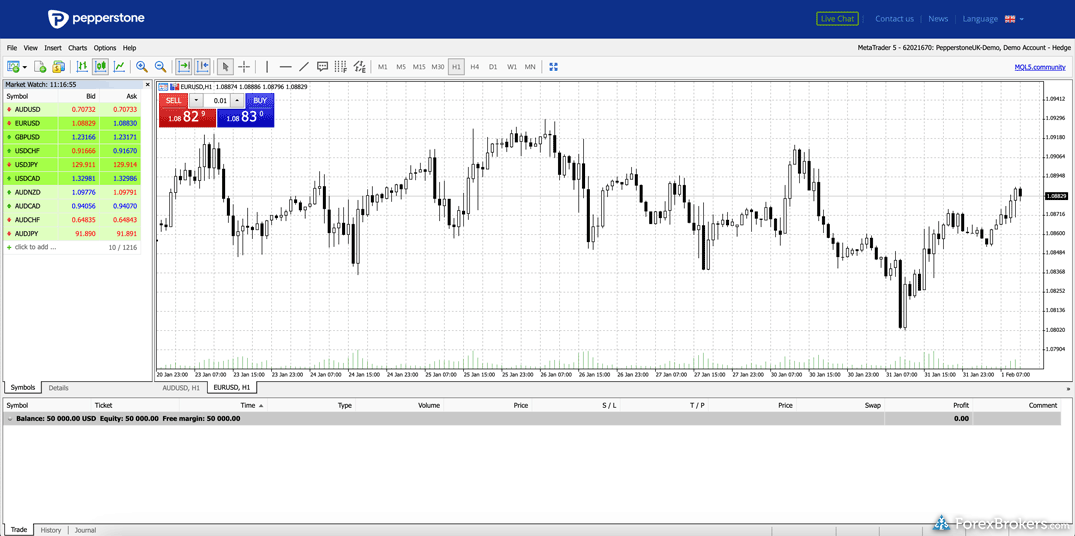The width and height of the screenshot is (1075, 536).
Task: Click the fullscreen icon in the toolbar
Action: [x=553, y=67]
